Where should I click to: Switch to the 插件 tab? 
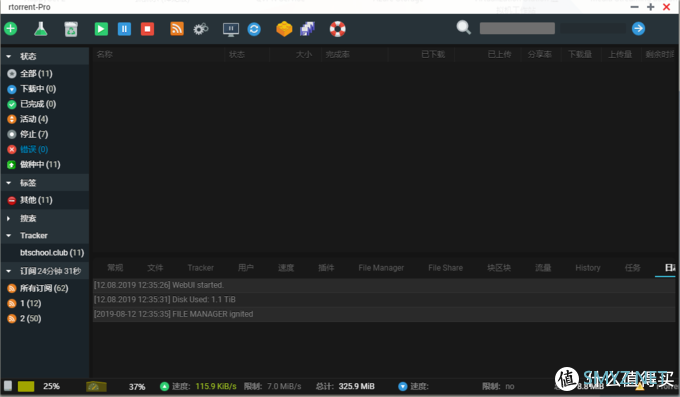[326, 268]
